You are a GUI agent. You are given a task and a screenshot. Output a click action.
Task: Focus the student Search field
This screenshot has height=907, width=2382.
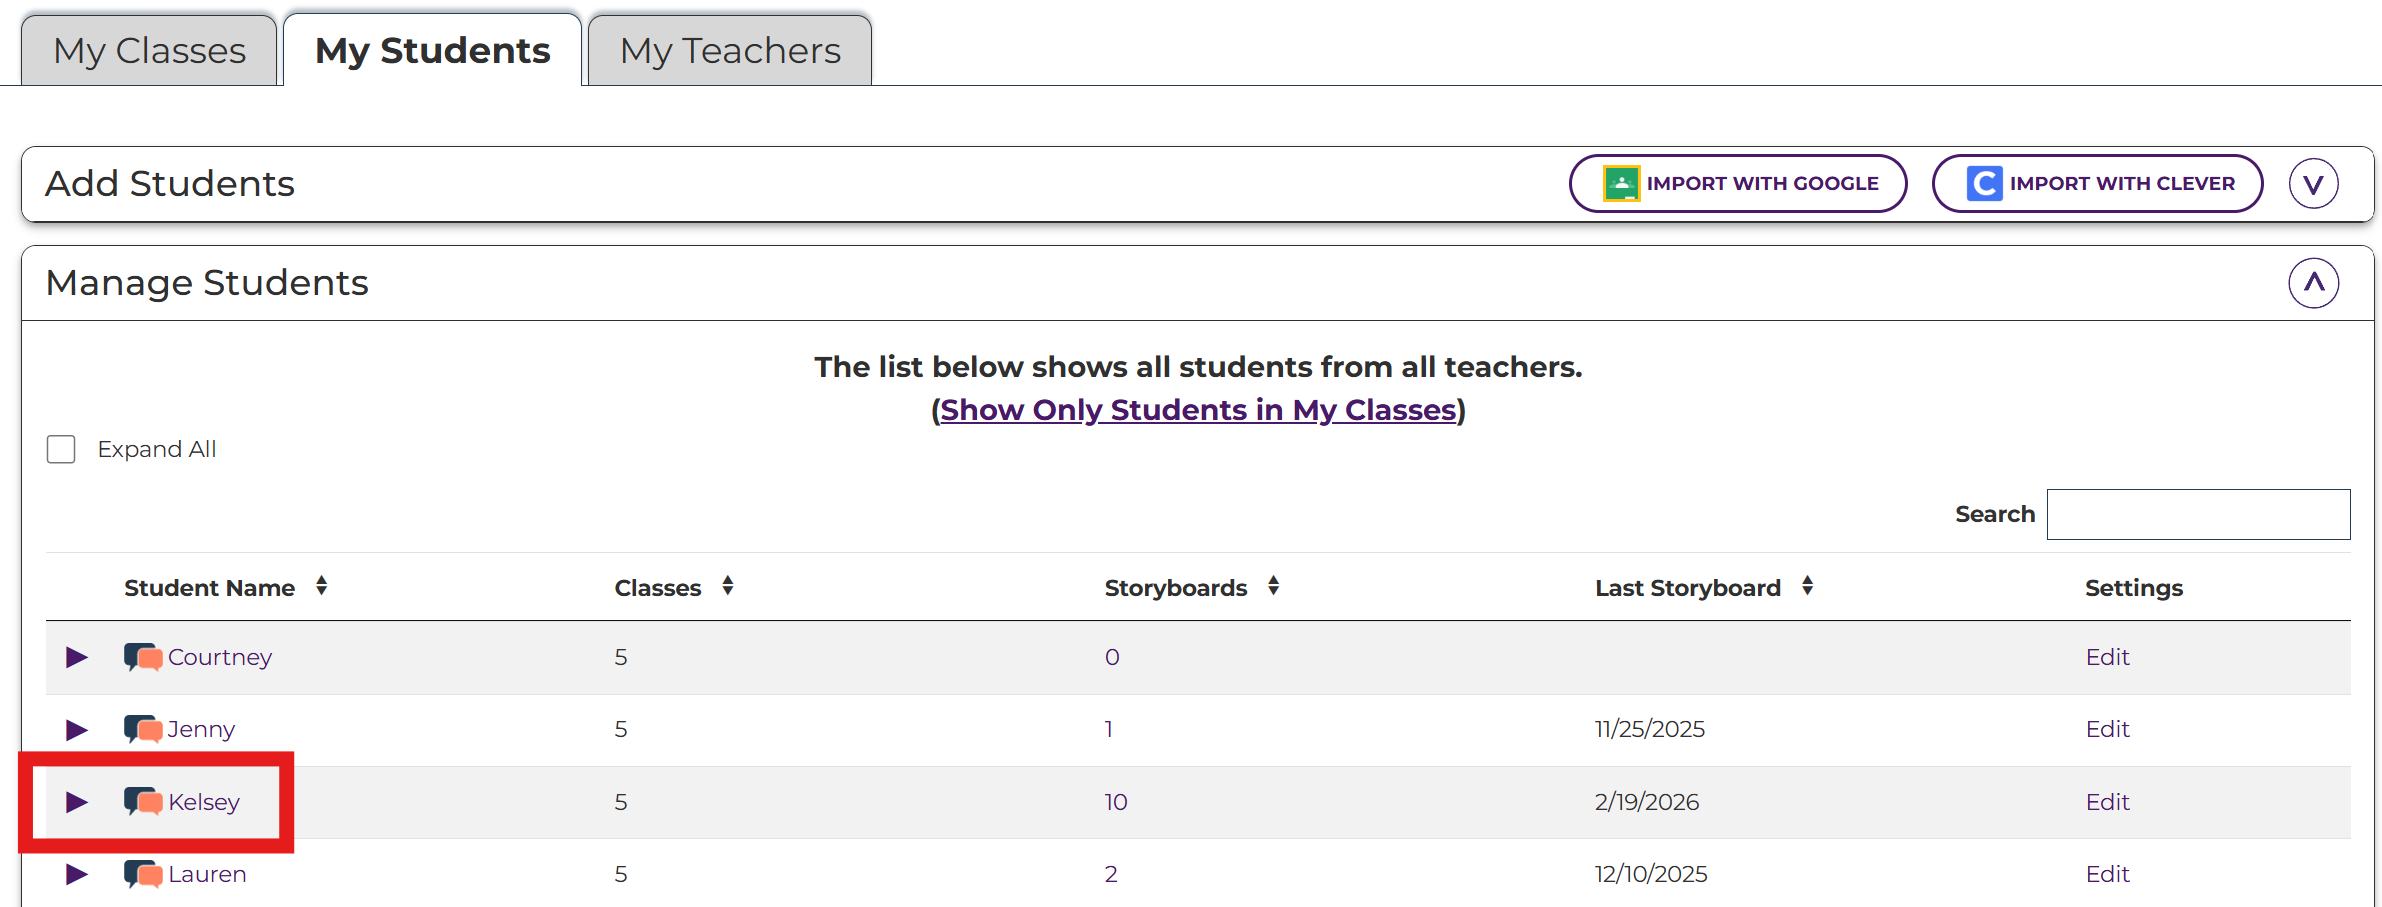click(x=2198, y=514)
